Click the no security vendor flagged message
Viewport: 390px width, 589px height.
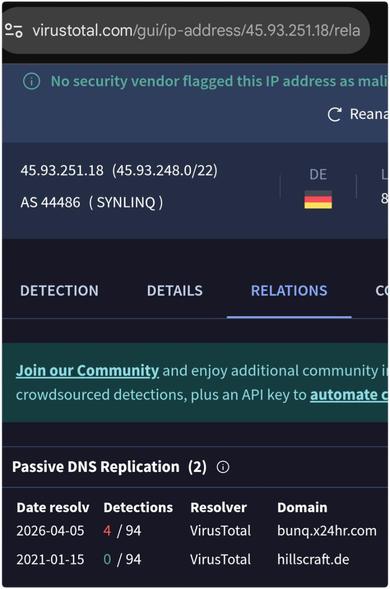(x=219, y=81)
